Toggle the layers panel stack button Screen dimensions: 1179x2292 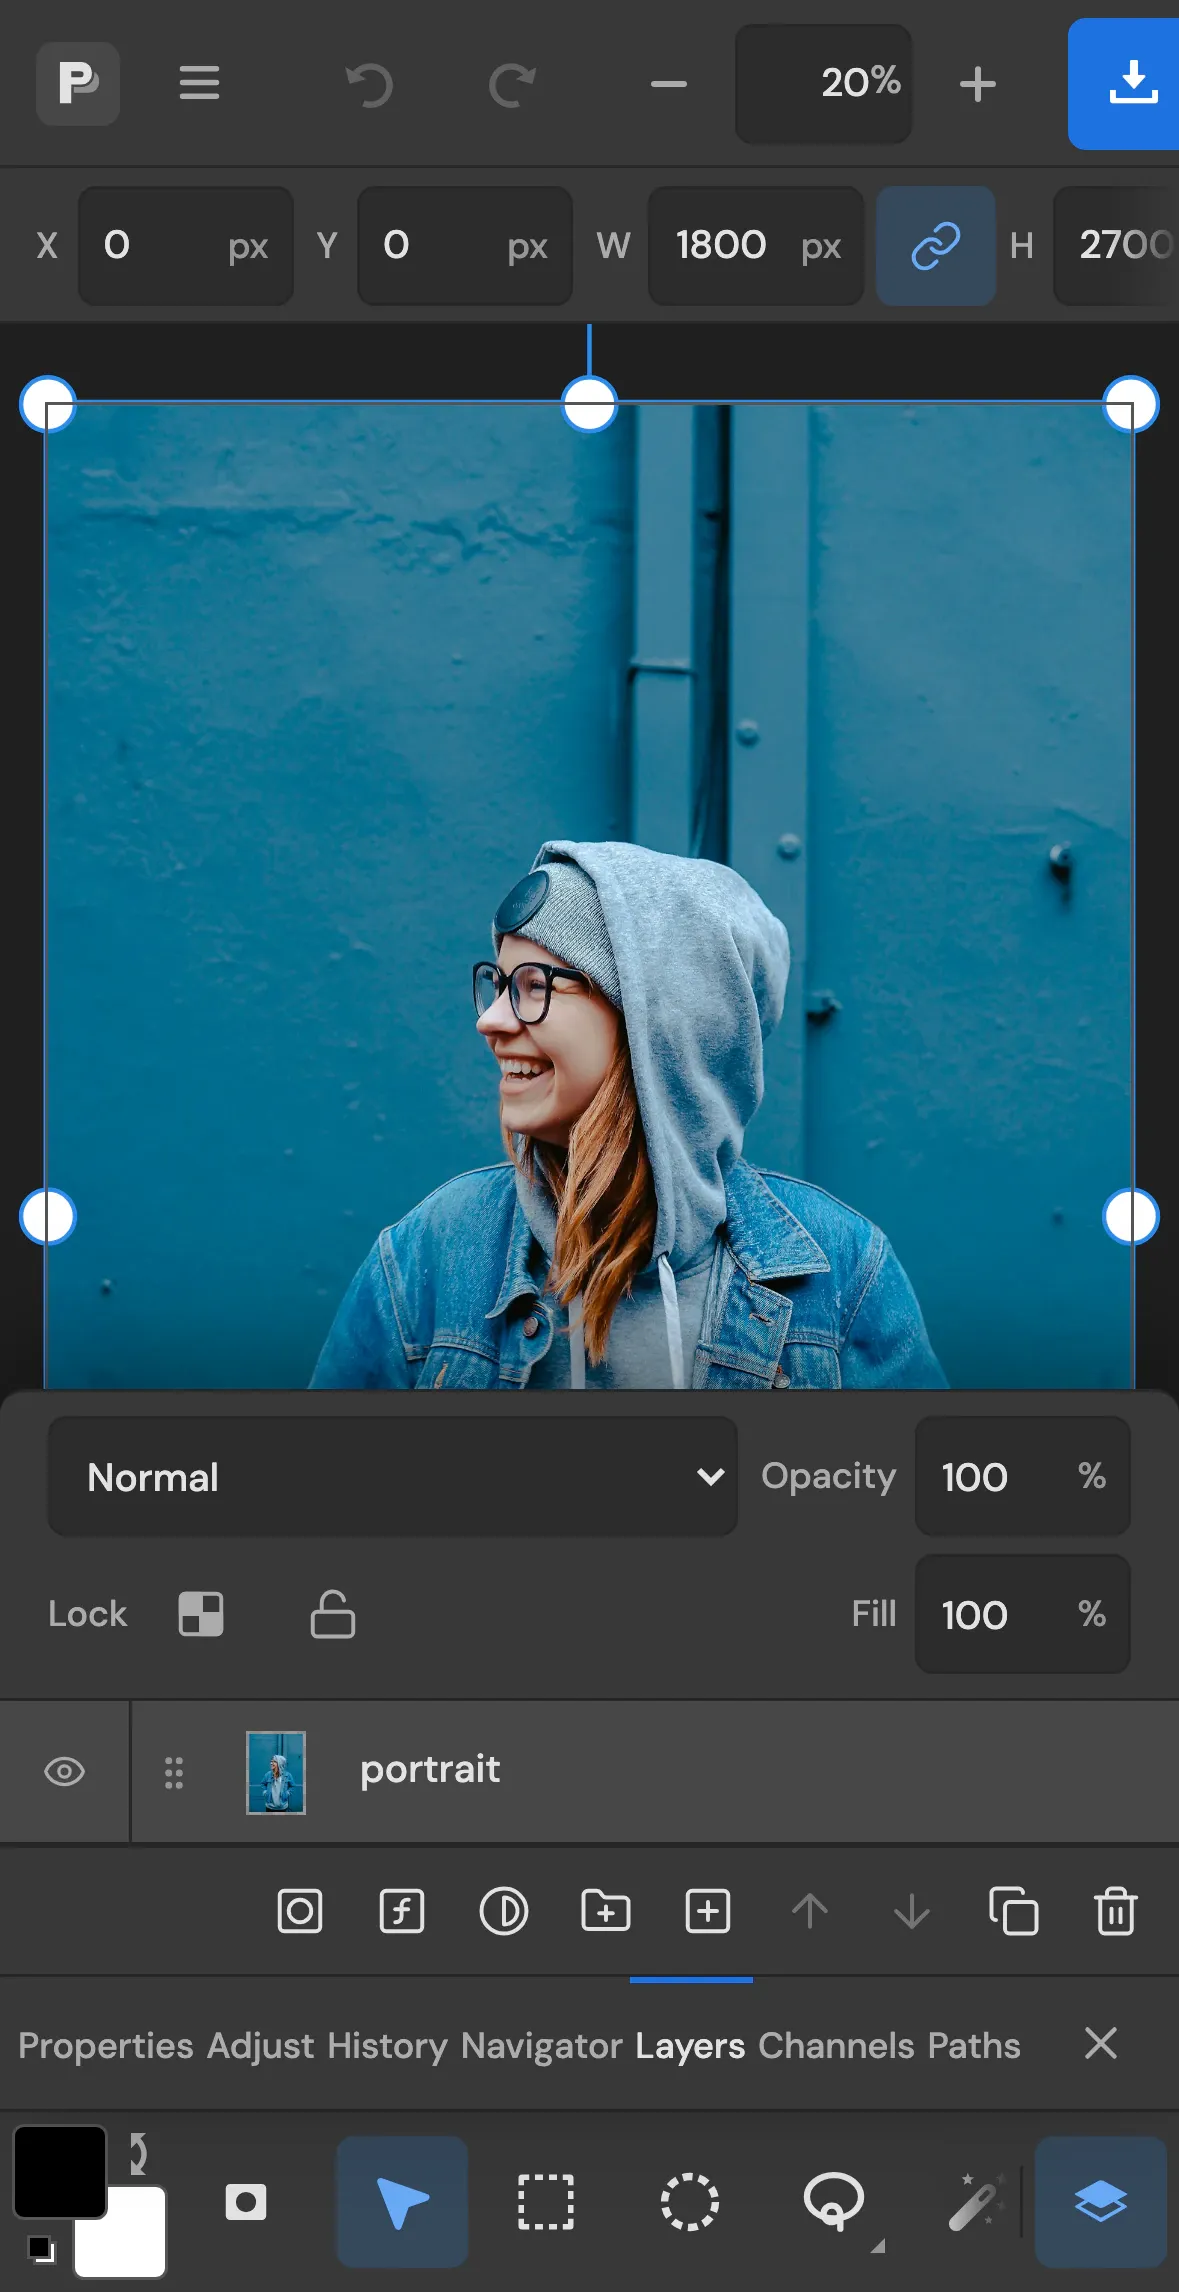tap(1101, 2202)
